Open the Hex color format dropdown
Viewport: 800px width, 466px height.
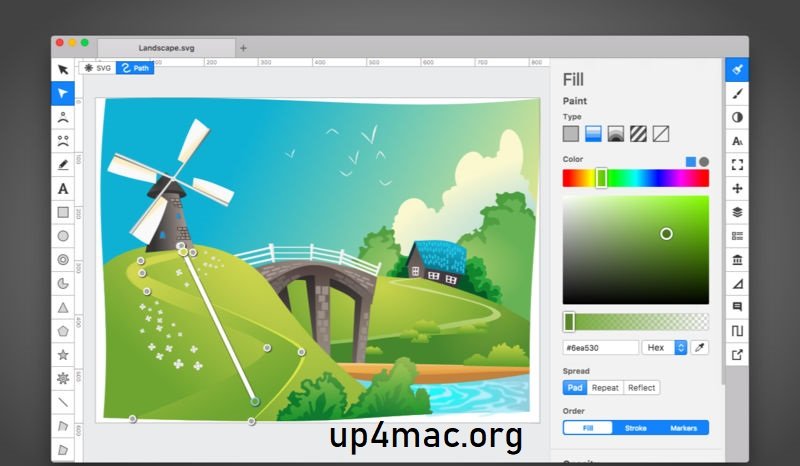pyautogui.click(x=664, y=348)
